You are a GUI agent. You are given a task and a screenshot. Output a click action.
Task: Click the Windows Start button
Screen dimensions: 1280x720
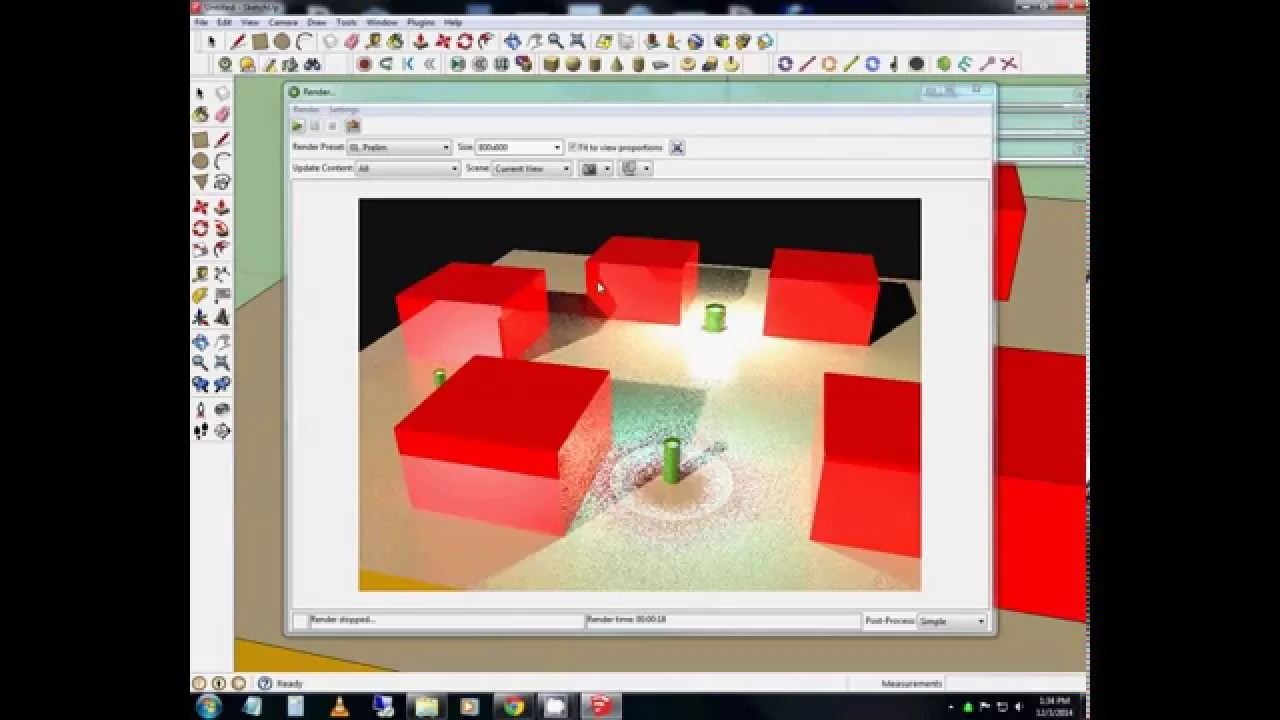click(209, 706)
